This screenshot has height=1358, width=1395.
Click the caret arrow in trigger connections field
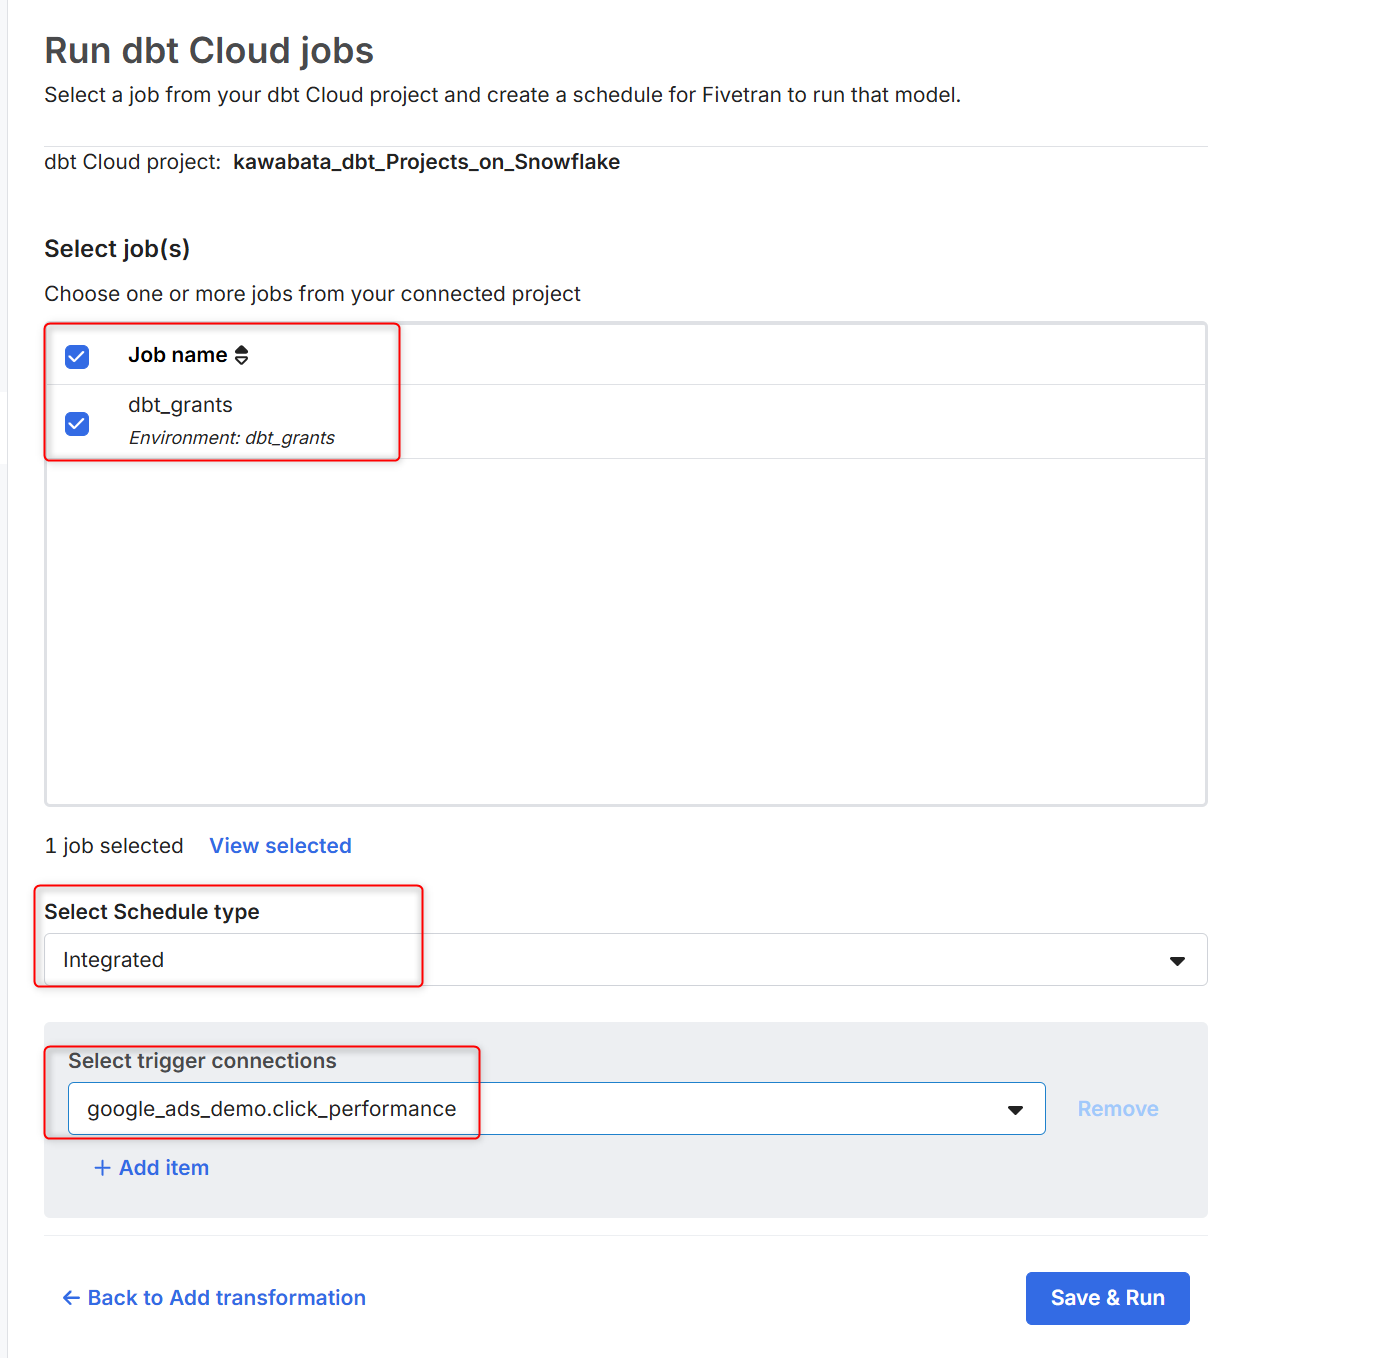point(1015,1110)
